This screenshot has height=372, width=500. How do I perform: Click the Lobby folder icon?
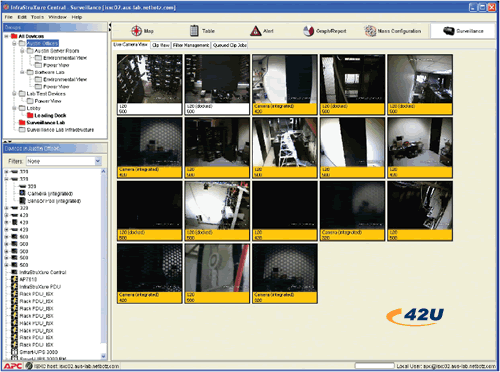click(x=22, y=108)
